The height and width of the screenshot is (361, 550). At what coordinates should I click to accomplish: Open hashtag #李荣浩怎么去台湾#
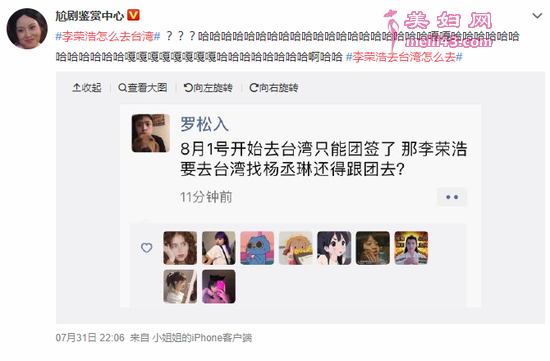tap(108, 36)
